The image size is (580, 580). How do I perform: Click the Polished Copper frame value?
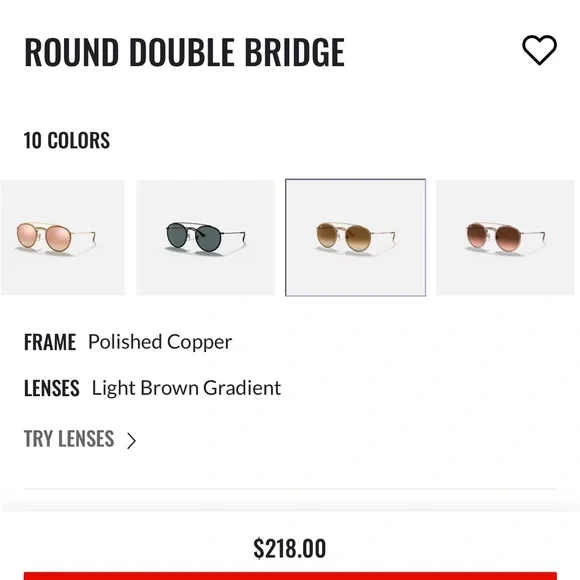pyautogui.click(x=160, y=343)
